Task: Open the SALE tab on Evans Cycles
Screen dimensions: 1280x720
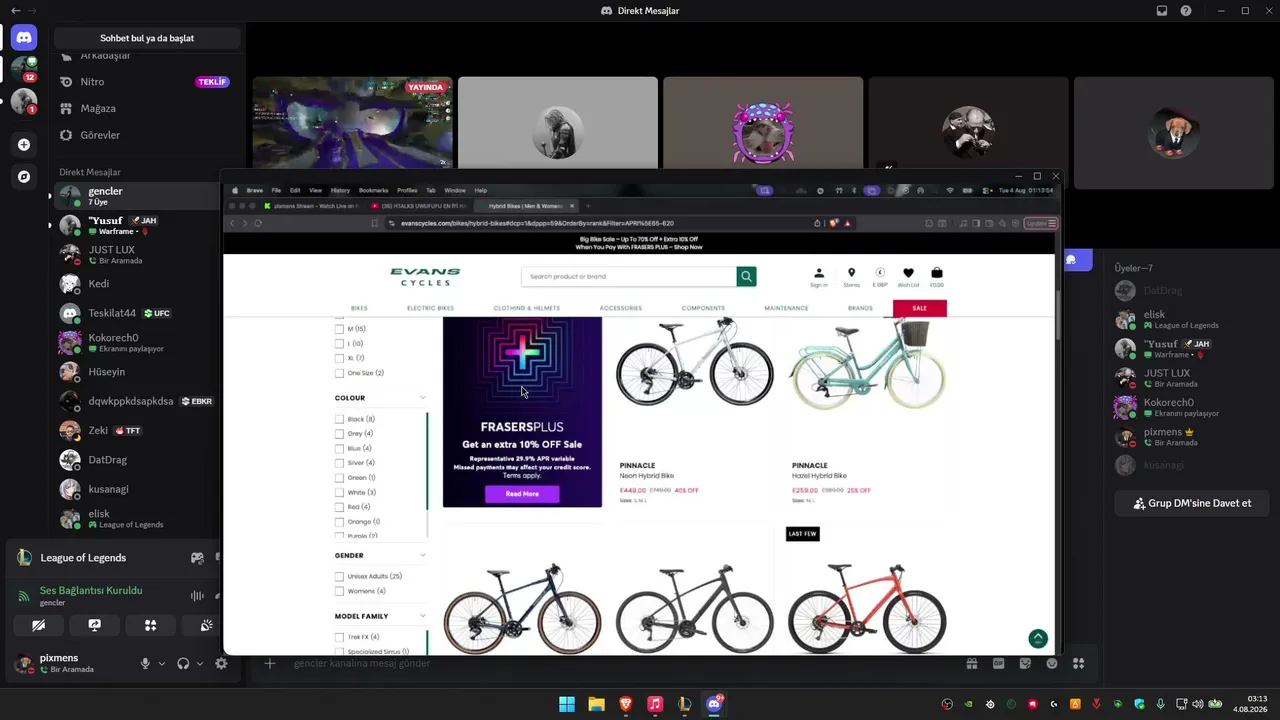Action: coord(920,308)
